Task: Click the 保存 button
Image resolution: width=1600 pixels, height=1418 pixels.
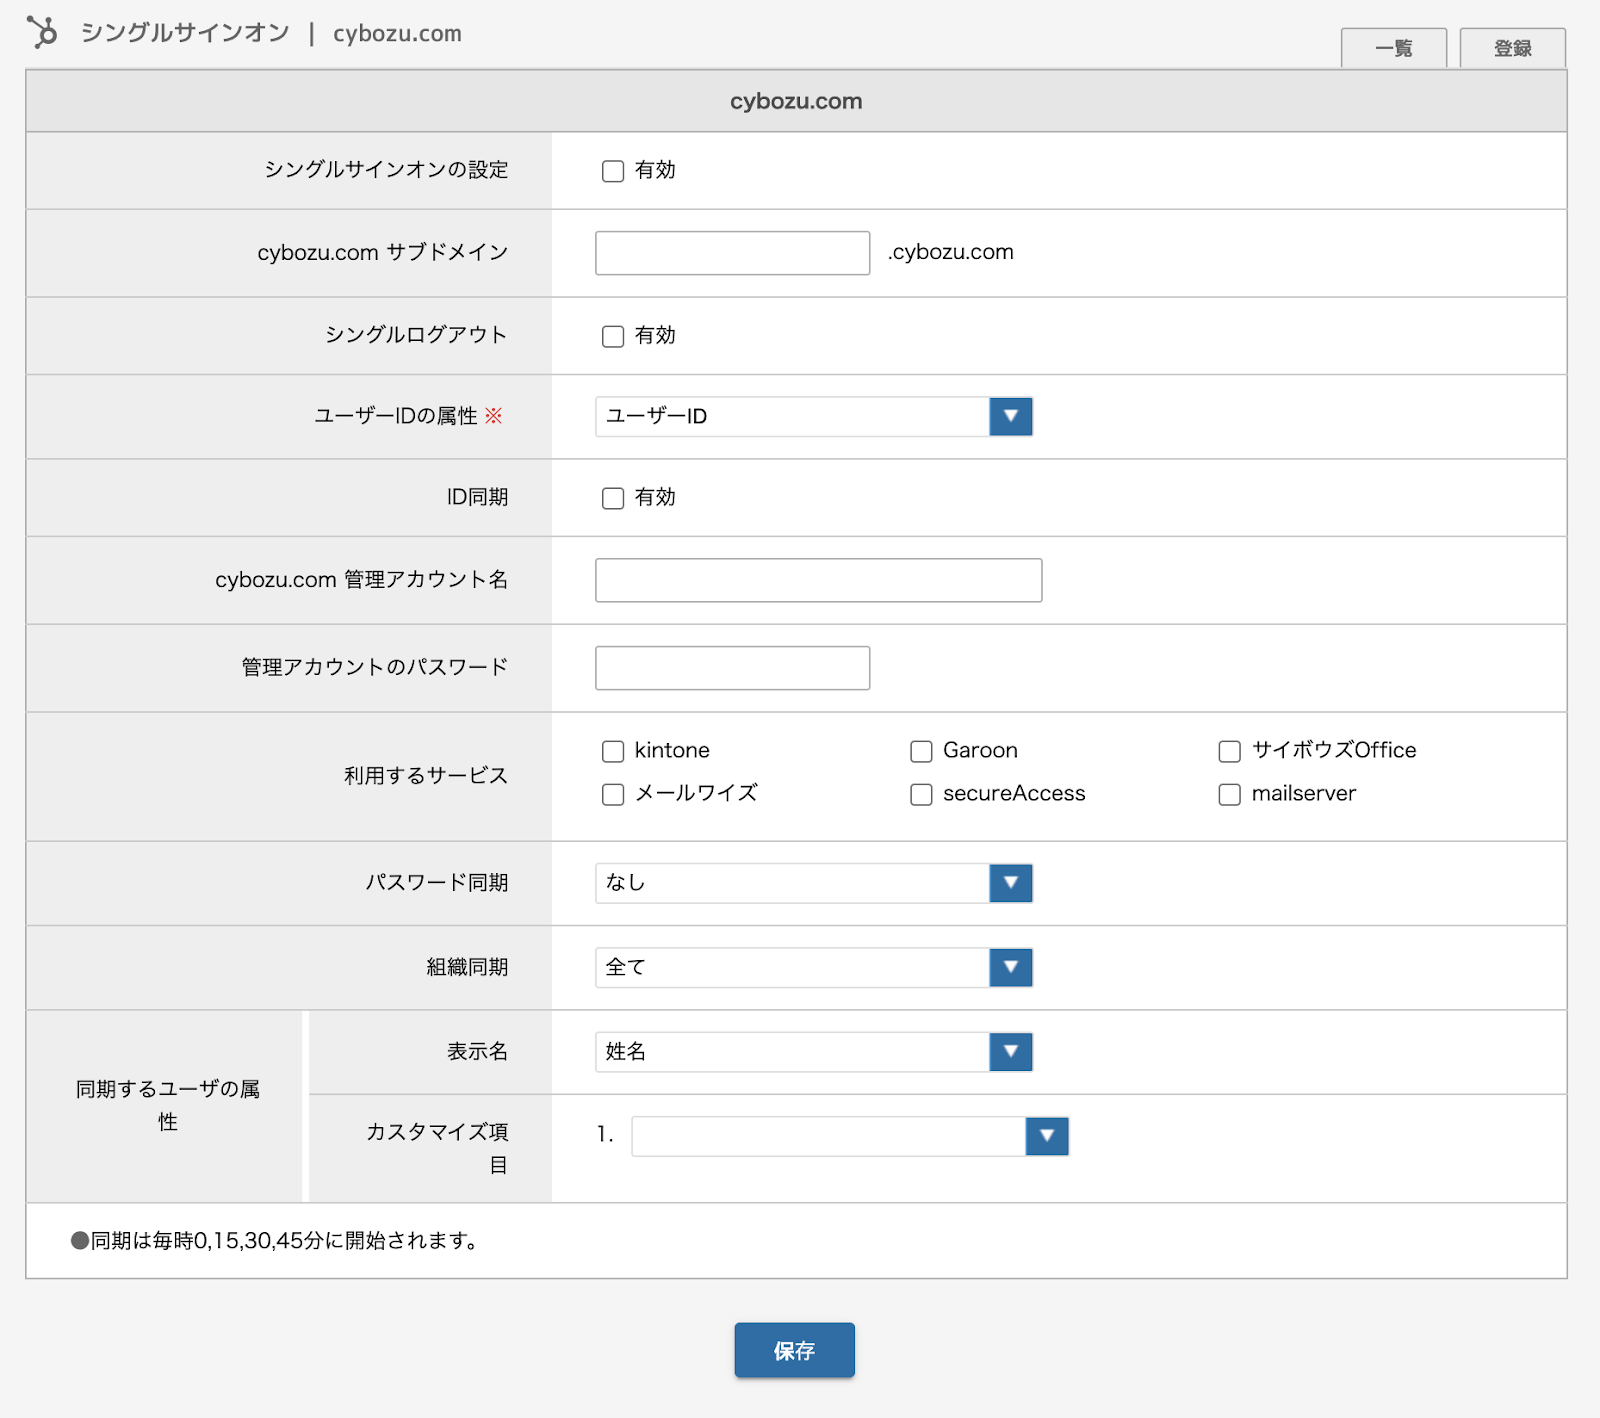Action: [x=794, y=1350]
